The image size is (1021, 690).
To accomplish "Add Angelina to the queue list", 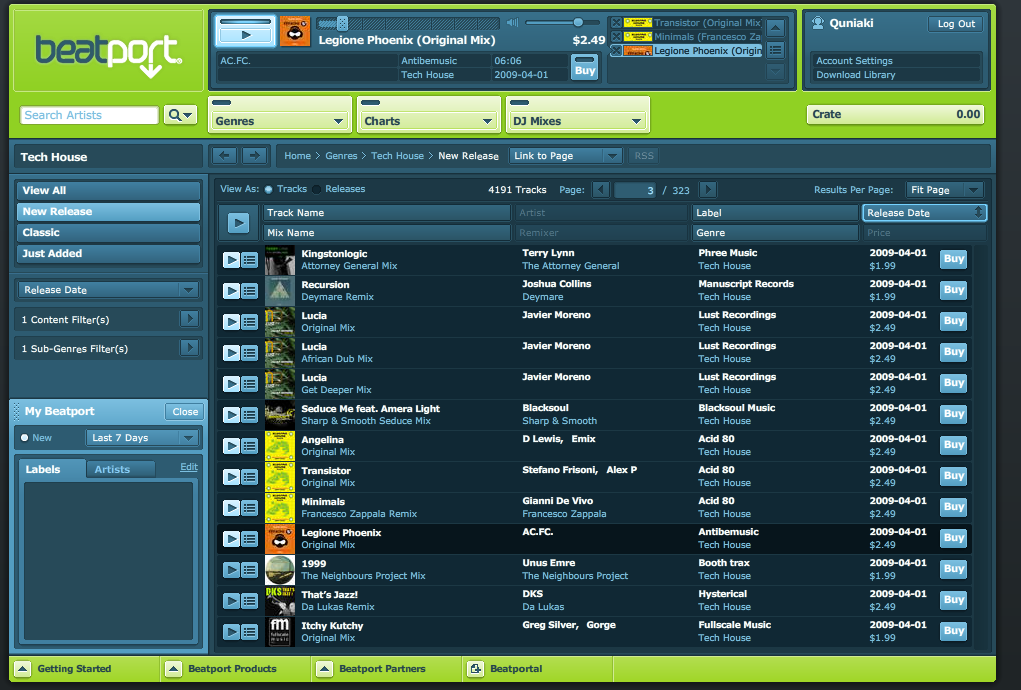I will coord(249,446).
